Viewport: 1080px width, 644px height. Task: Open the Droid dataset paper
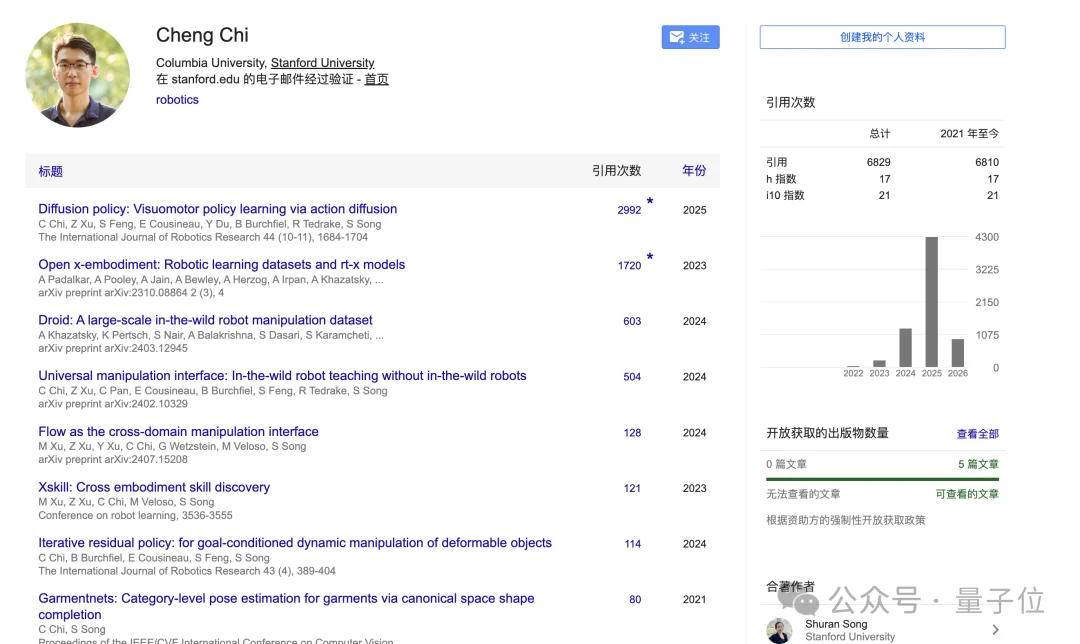[205, 320]
